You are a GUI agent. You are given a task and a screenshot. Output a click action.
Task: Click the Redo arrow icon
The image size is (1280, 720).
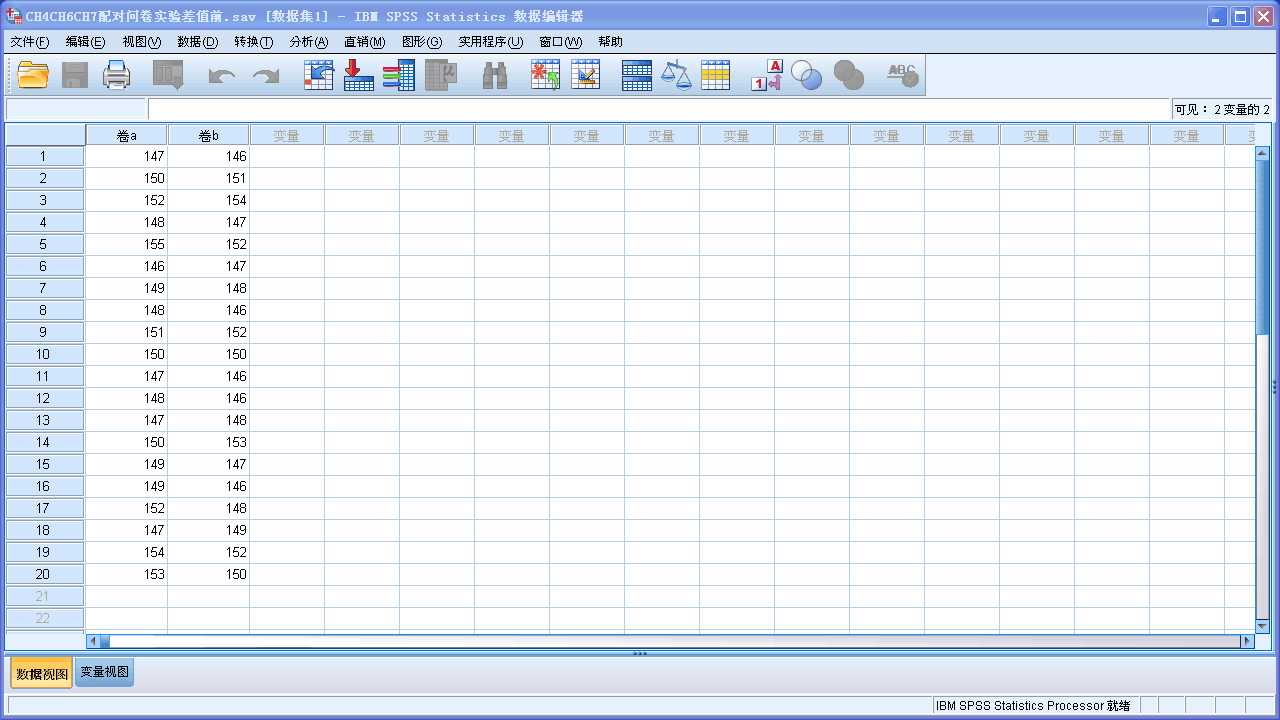click(x=265, y=76)
